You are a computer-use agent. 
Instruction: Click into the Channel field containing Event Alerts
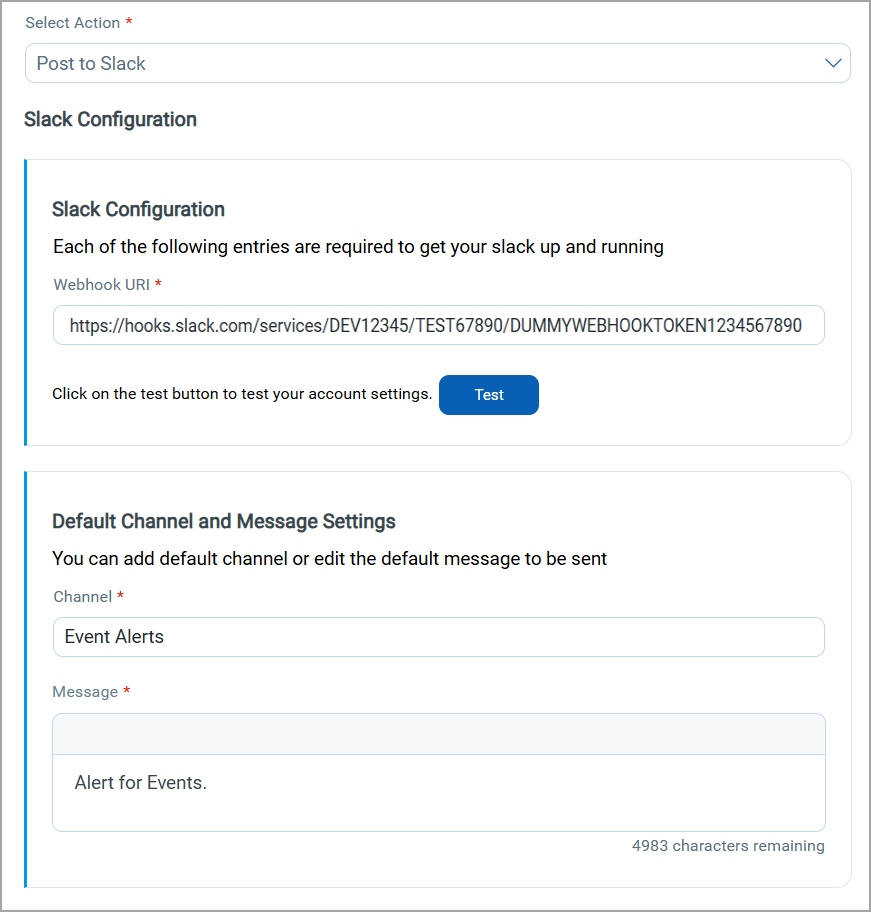coord(438,637)
